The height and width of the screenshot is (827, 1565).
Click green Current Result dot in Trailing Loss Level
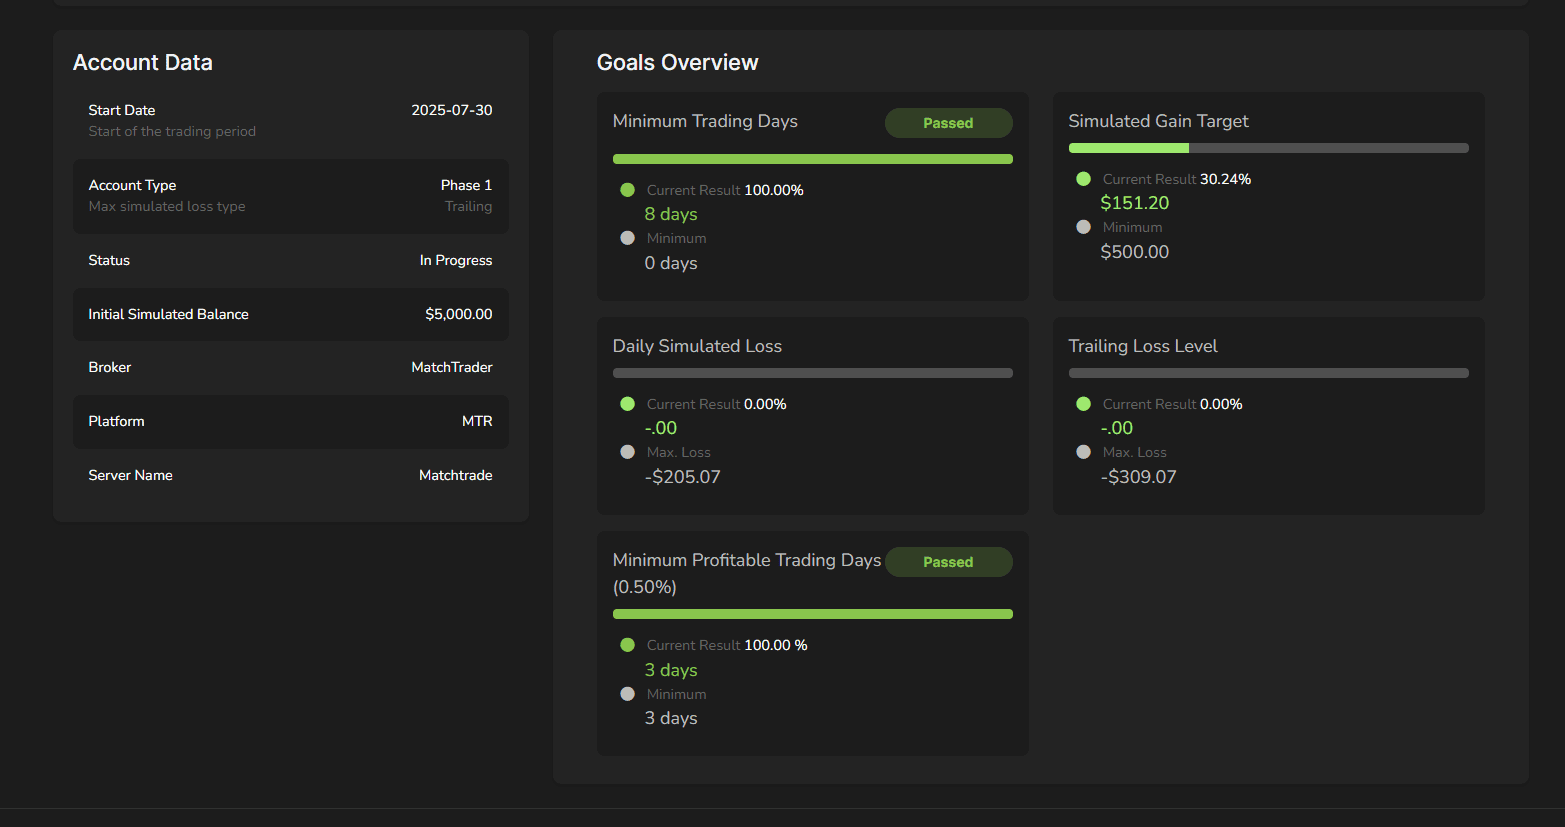coord(1083,404)
